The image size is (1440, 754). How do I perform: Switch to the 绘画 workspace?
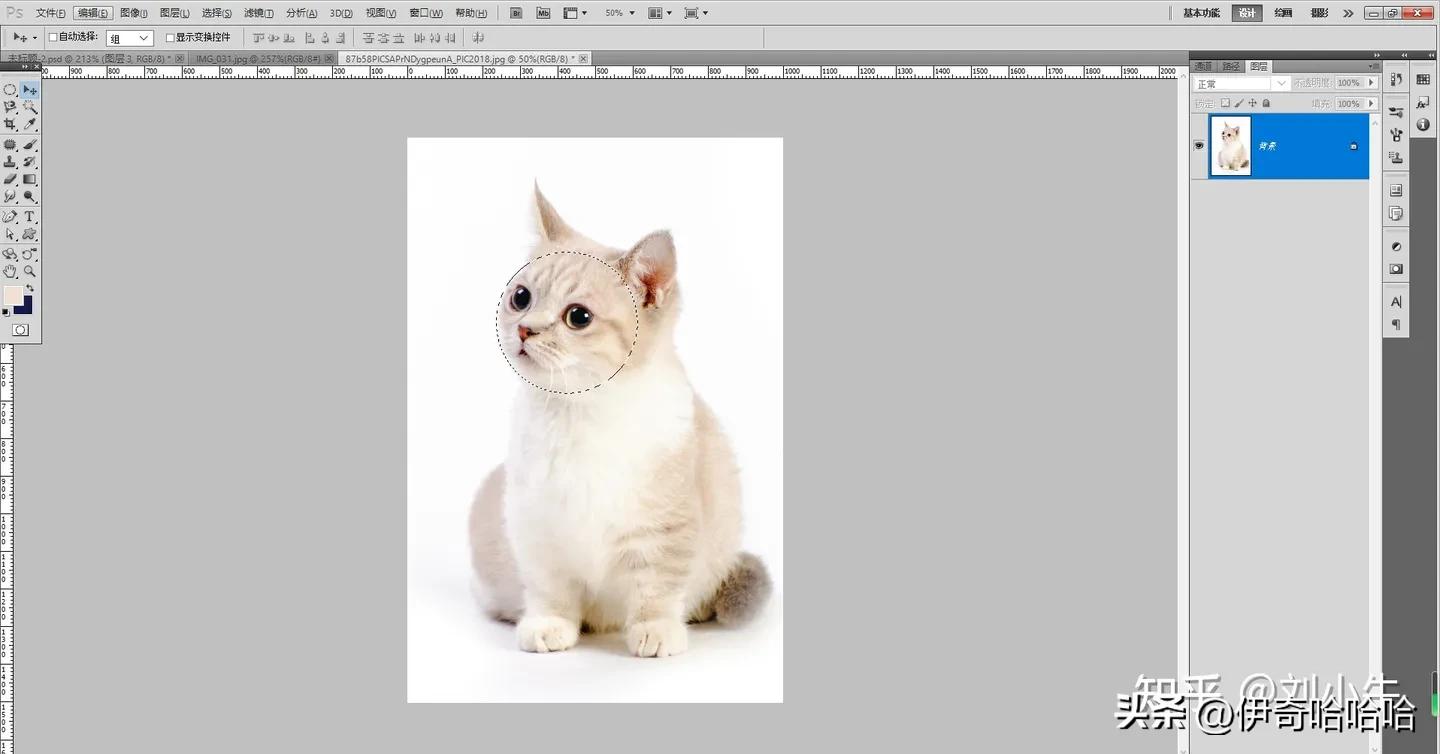[1284, 13]
